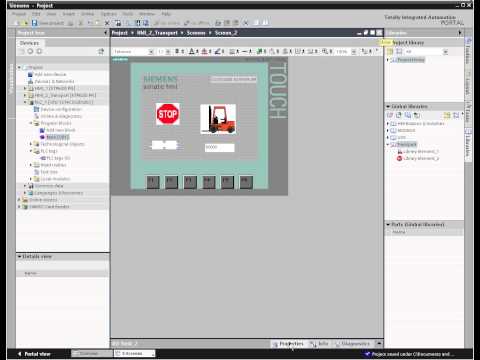480x360 pixels.
Task: Open the Options menu
Action: point(109,14)
